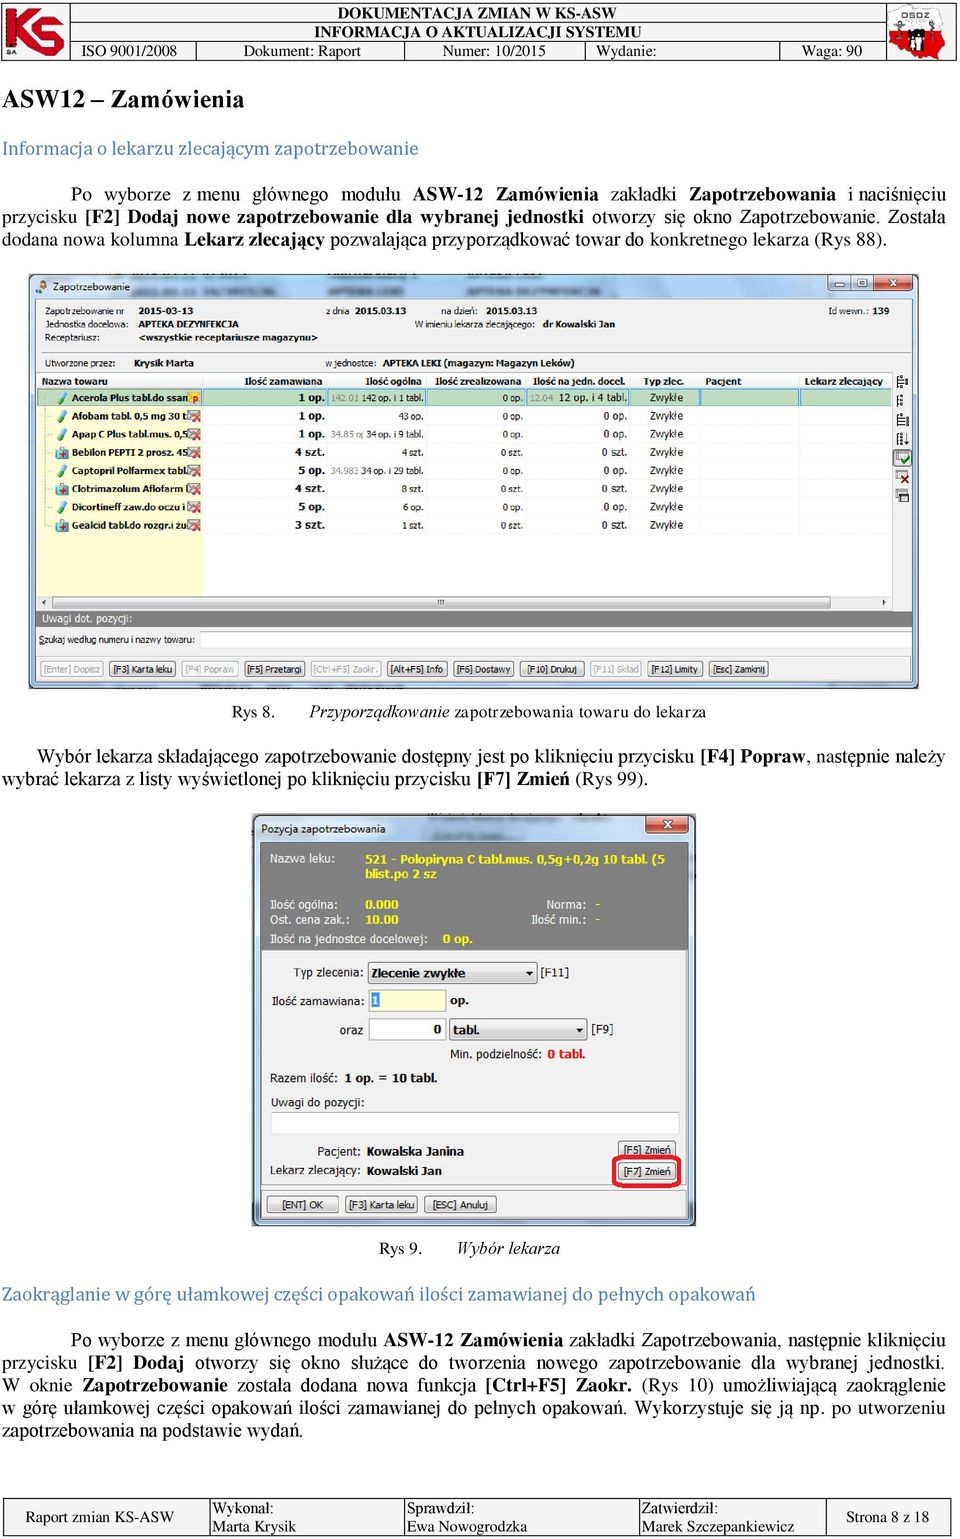
Task: Click the oraz quantity input field
Action: pos(407,1029)
